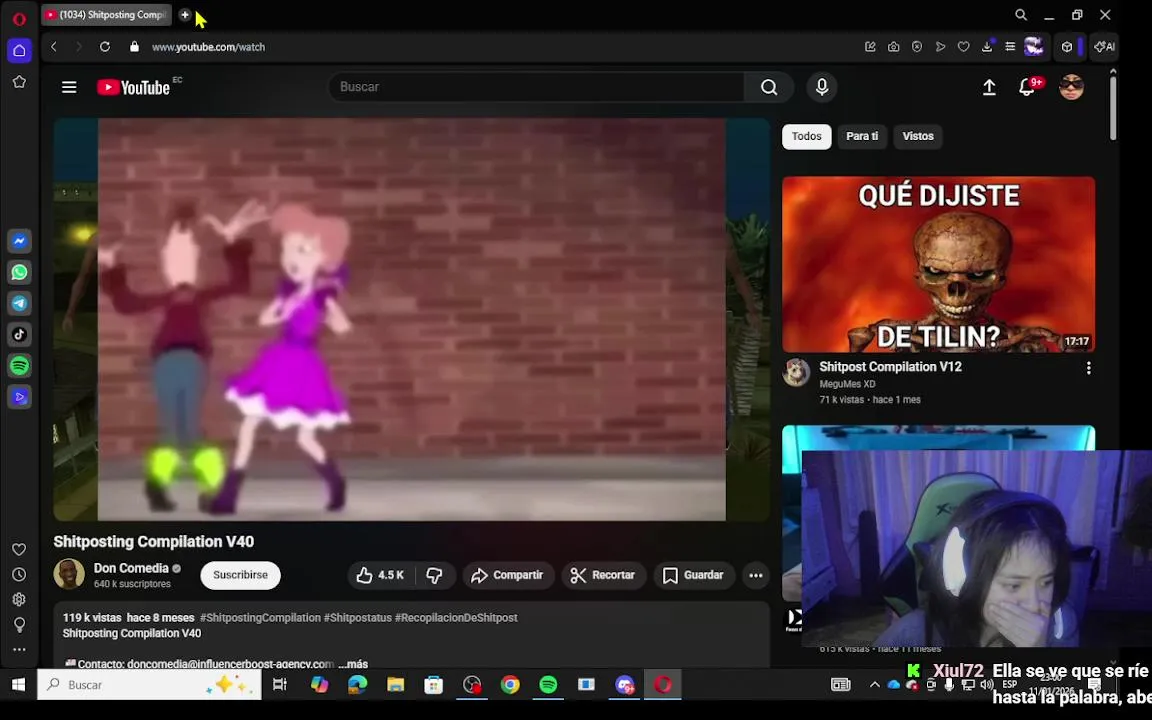Viewport: 1152px width, 720px height.
Task: Open the Opera home sidebar icon
Action: (19, 51)
